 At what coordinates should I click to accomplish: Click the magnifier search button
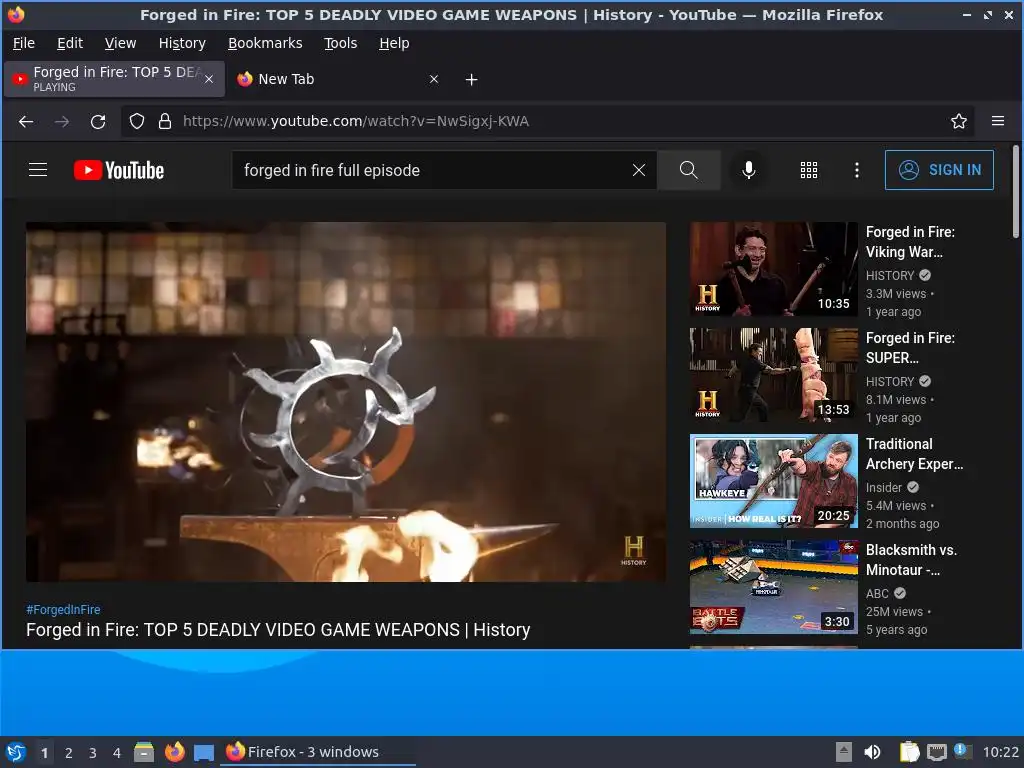click(x=688, y=170)
